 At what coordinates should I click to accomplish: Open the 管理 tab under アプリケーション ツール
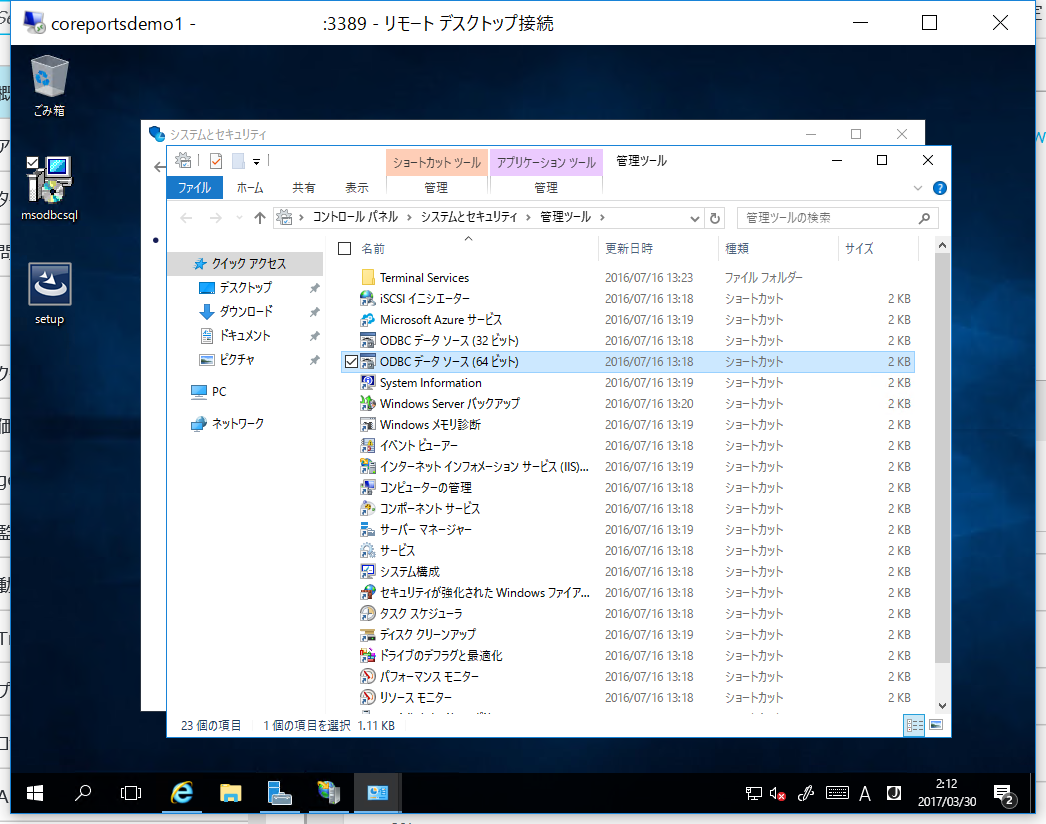point(546,187)
